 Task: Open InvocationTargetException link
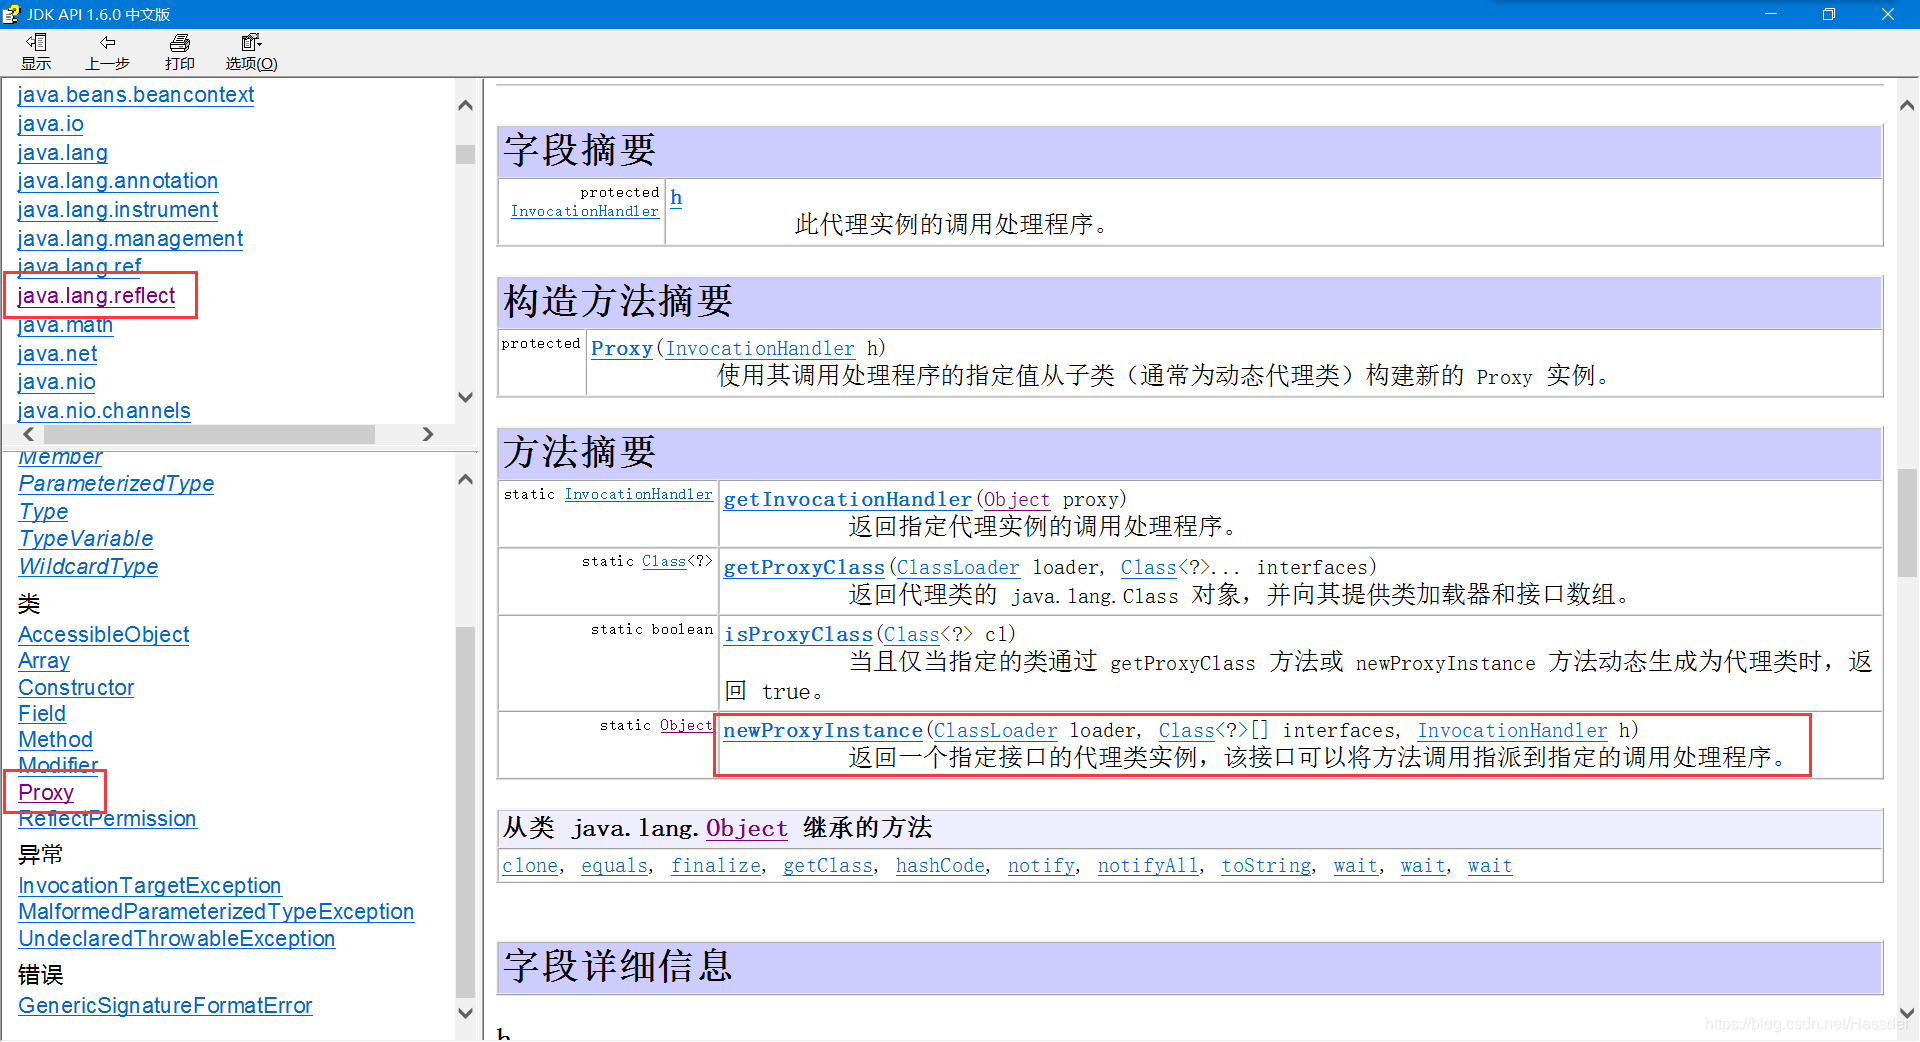(150, 886)
